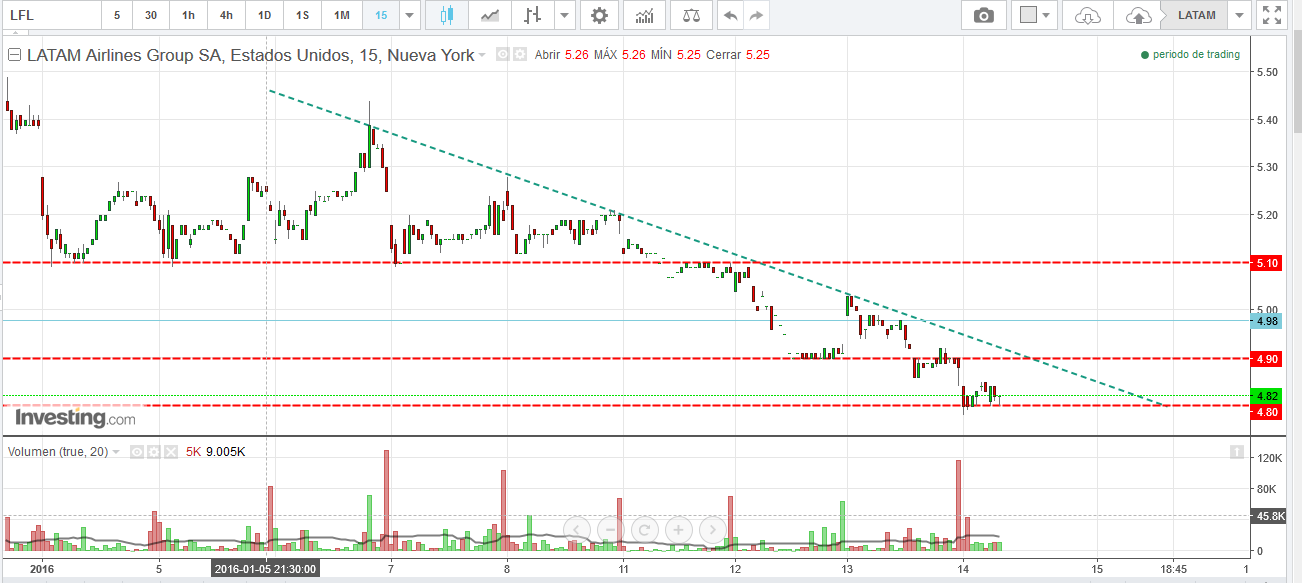Undo the last chart action

pyautogui.click(x=730, y=15)
